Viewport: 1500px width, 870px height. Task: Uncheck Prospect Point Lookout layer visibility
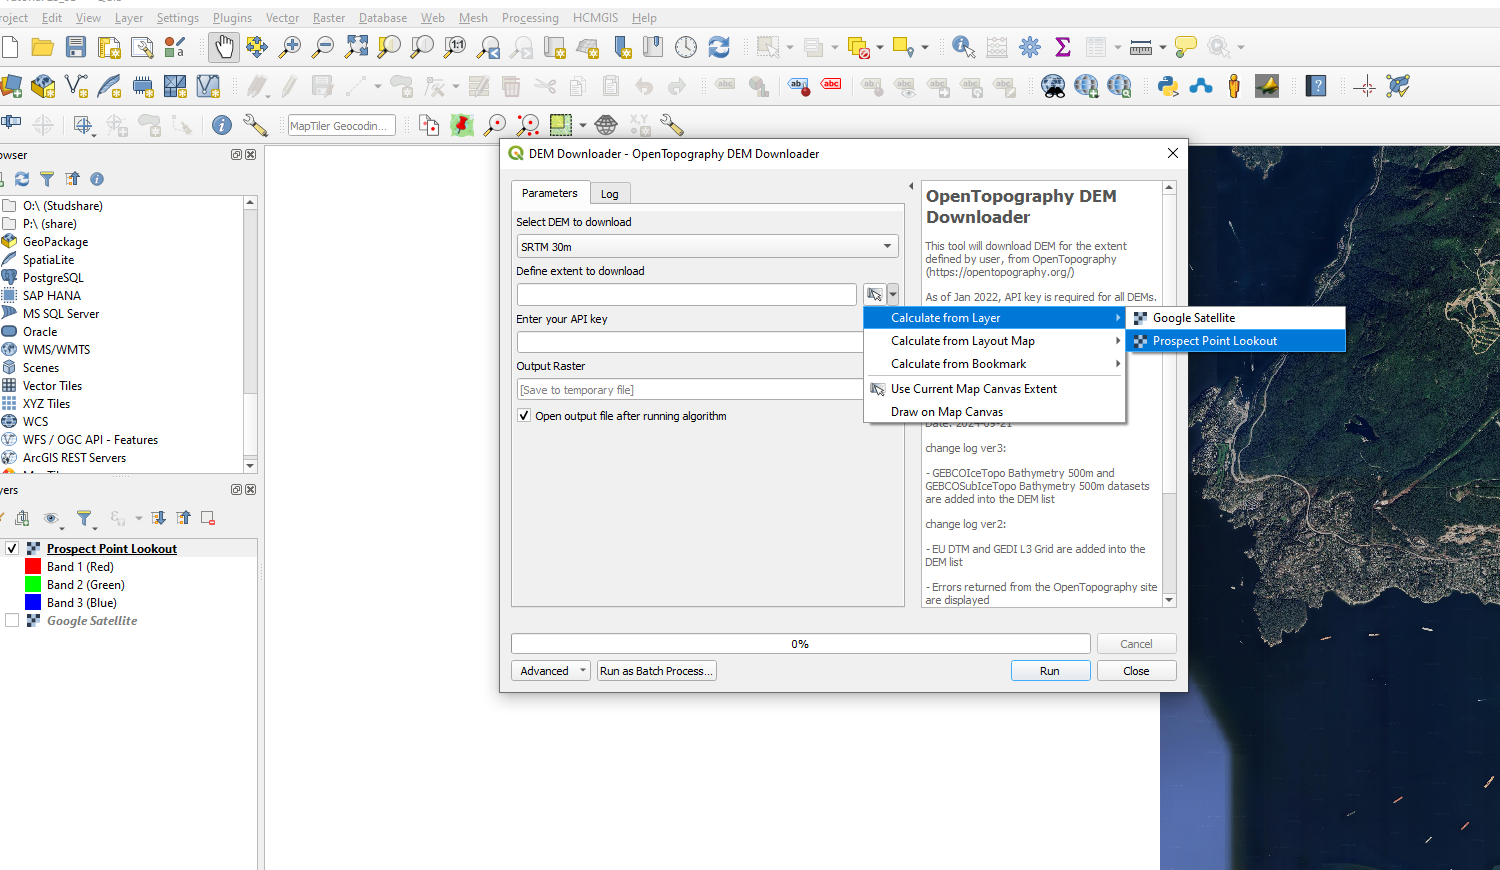tap(13, 549)
